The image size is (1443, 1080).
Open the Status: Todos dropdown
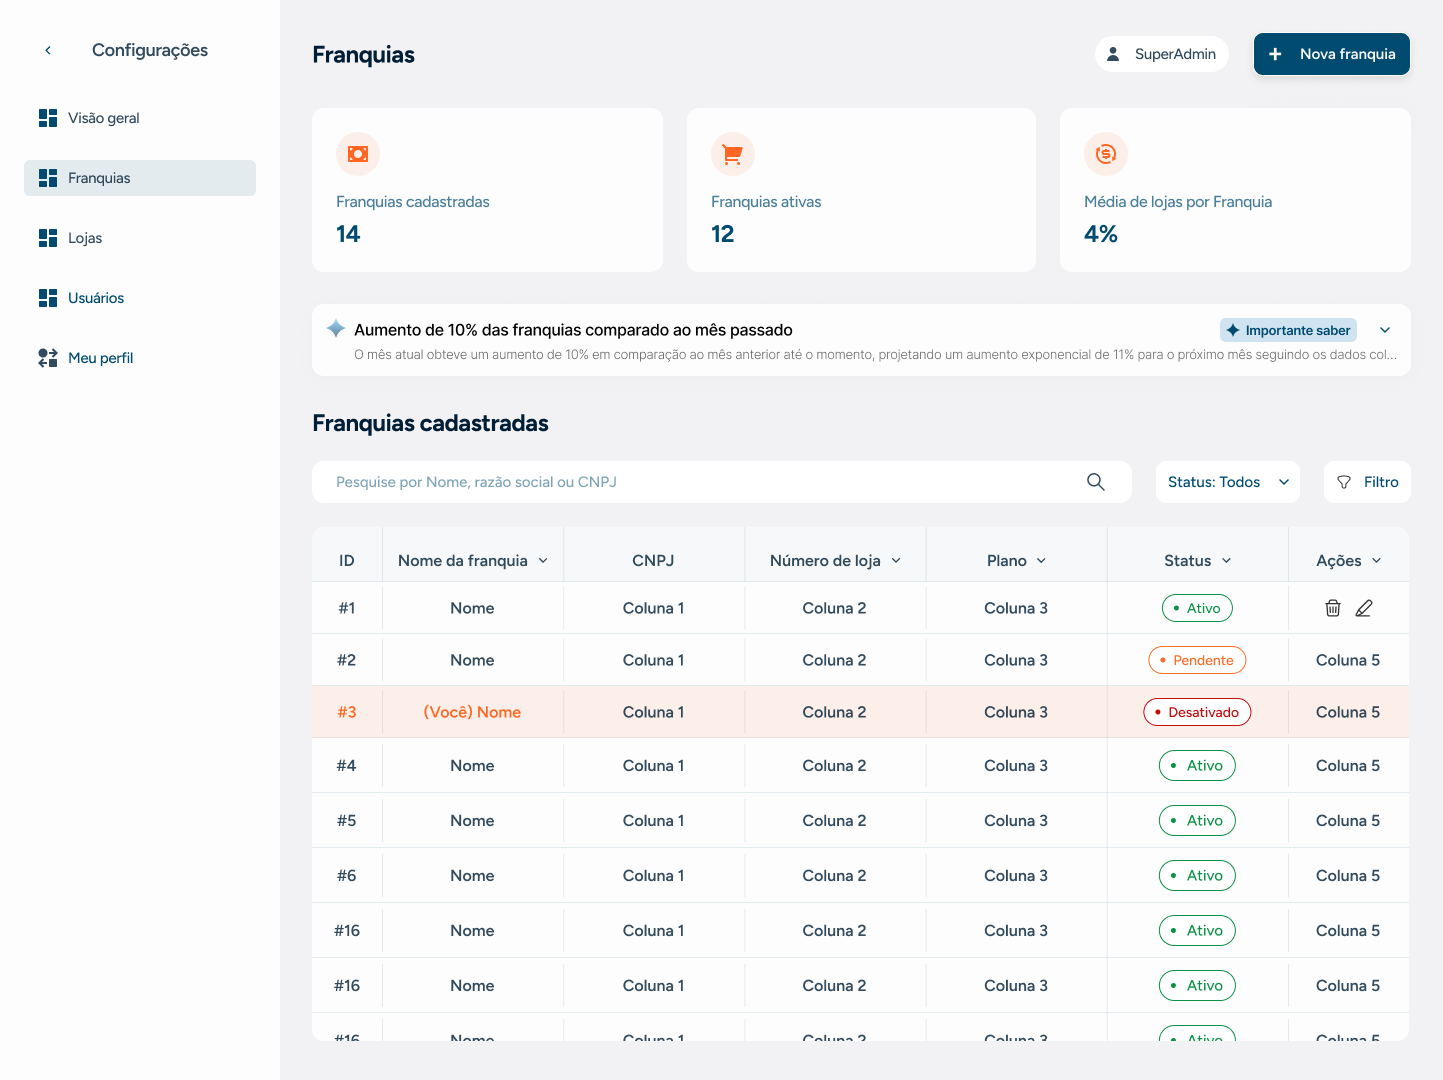[x=1228, y=482]
